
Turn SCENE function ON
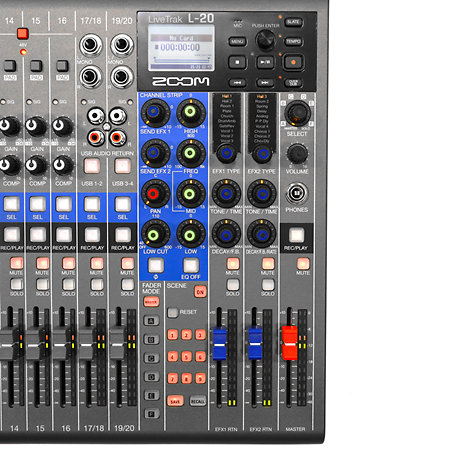(200, 292)
